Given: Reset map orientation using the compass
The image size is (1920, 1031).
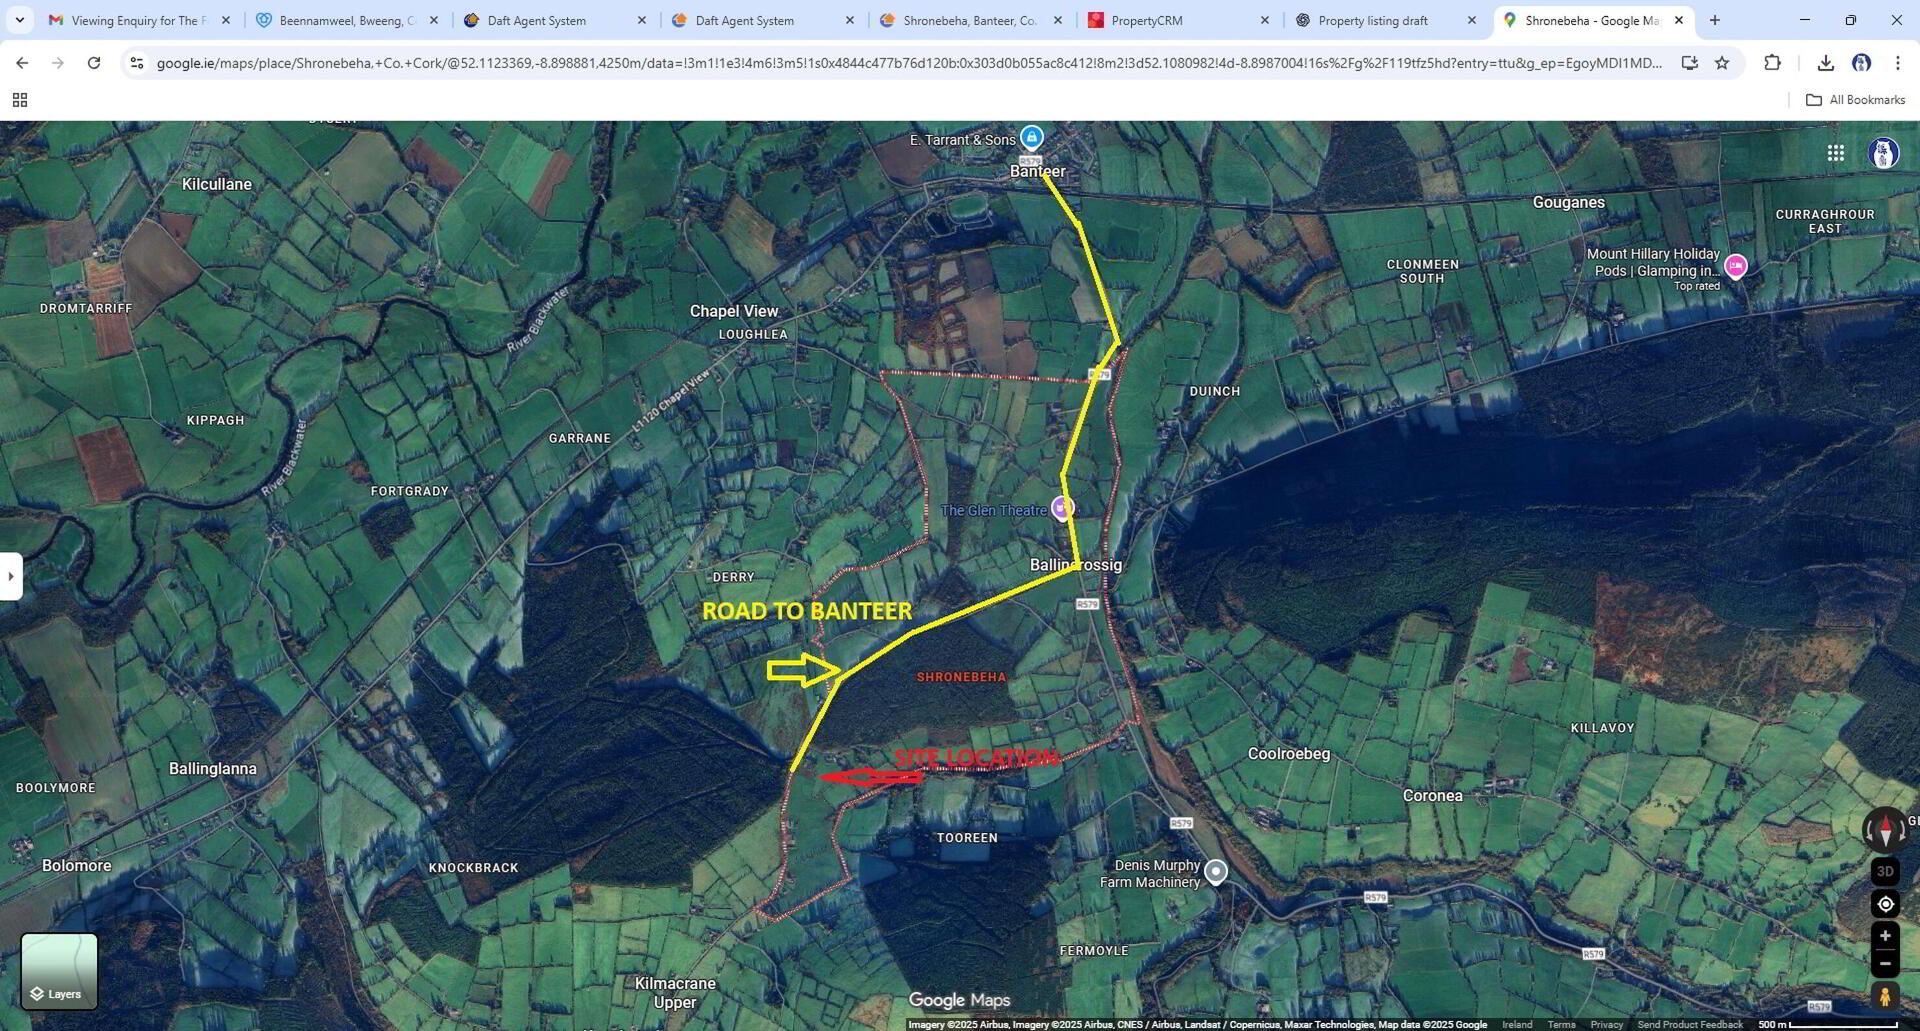Looking at the screenshot, I should pyautogui.click(x=1886, y=830).
